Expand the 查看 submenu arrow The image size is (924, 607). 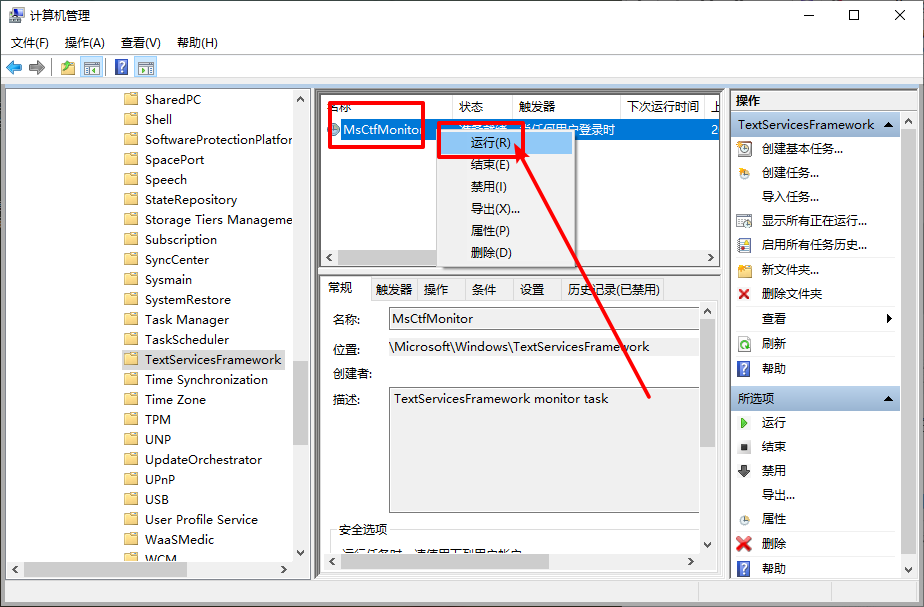888,319
